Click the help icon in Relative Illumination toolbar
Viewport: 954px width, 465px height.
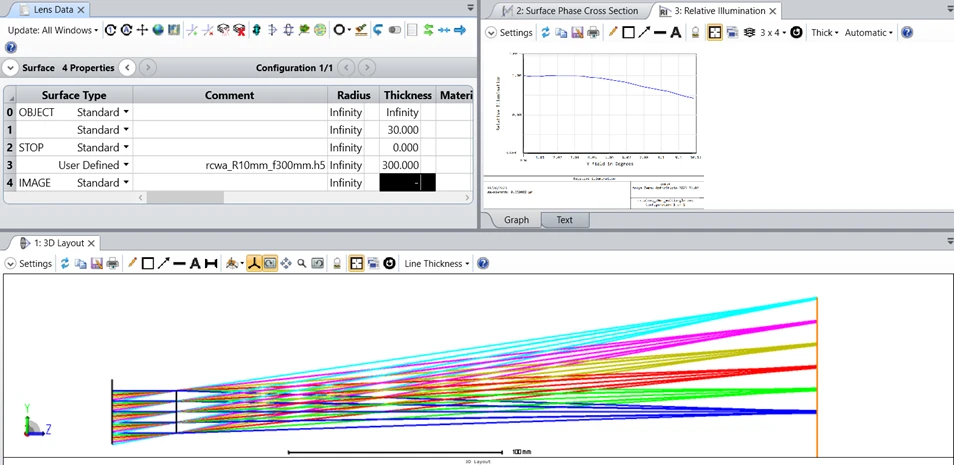pyautogui.click(x=907, y=33)
